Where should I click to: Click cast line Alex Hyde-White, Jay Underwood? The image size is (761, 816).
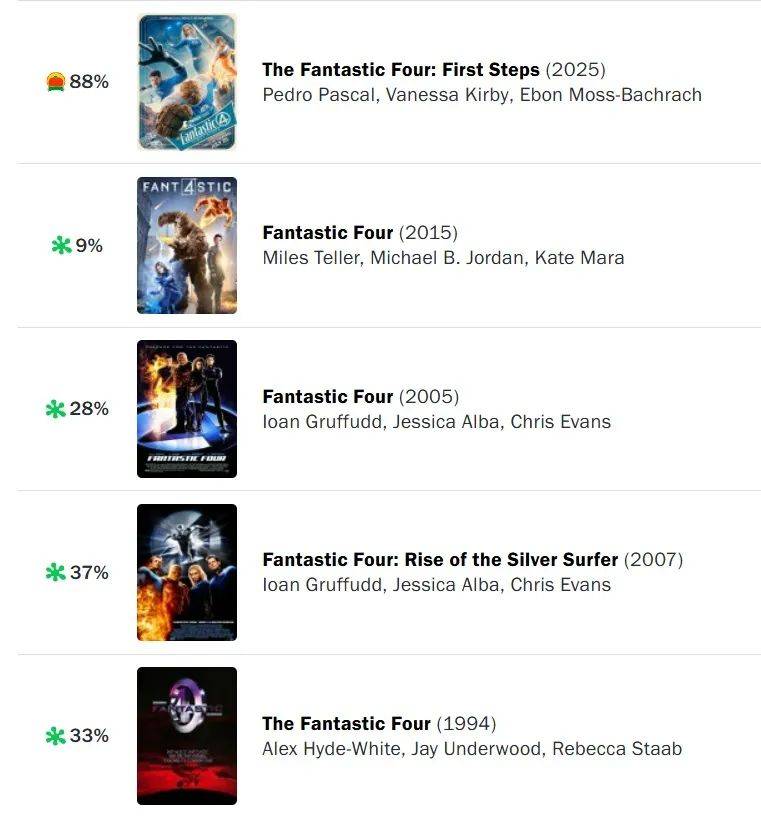click(472, 749)
